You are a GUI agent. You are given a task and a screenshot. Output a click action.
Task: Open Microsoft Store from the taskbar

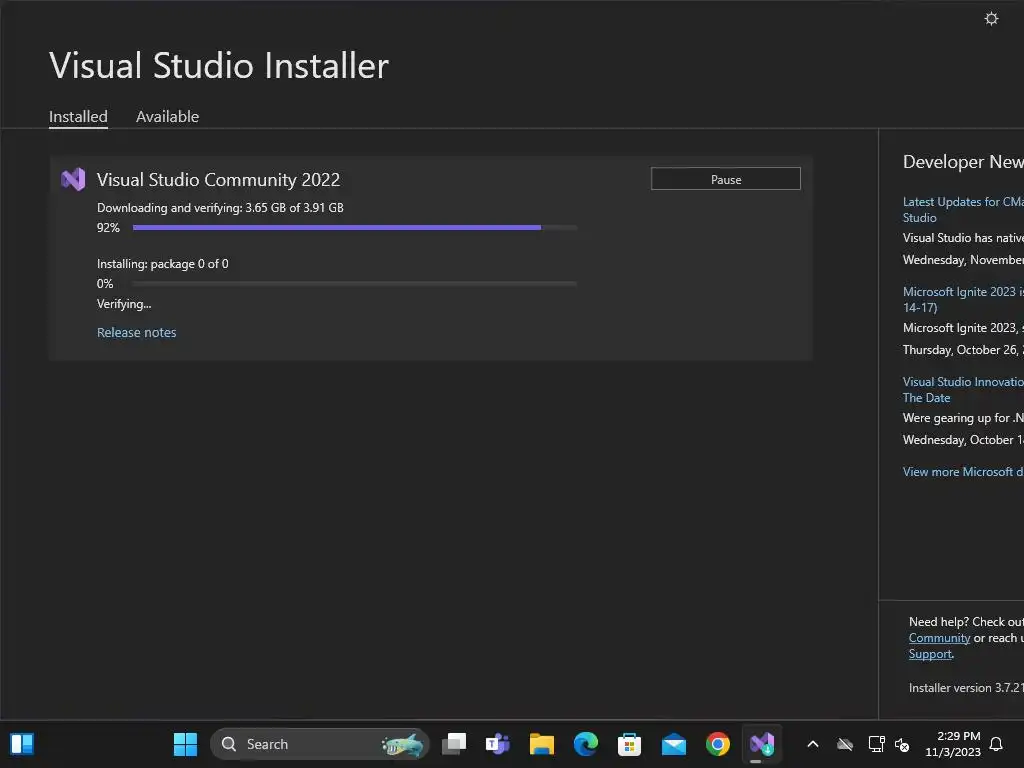pos(629,744)
